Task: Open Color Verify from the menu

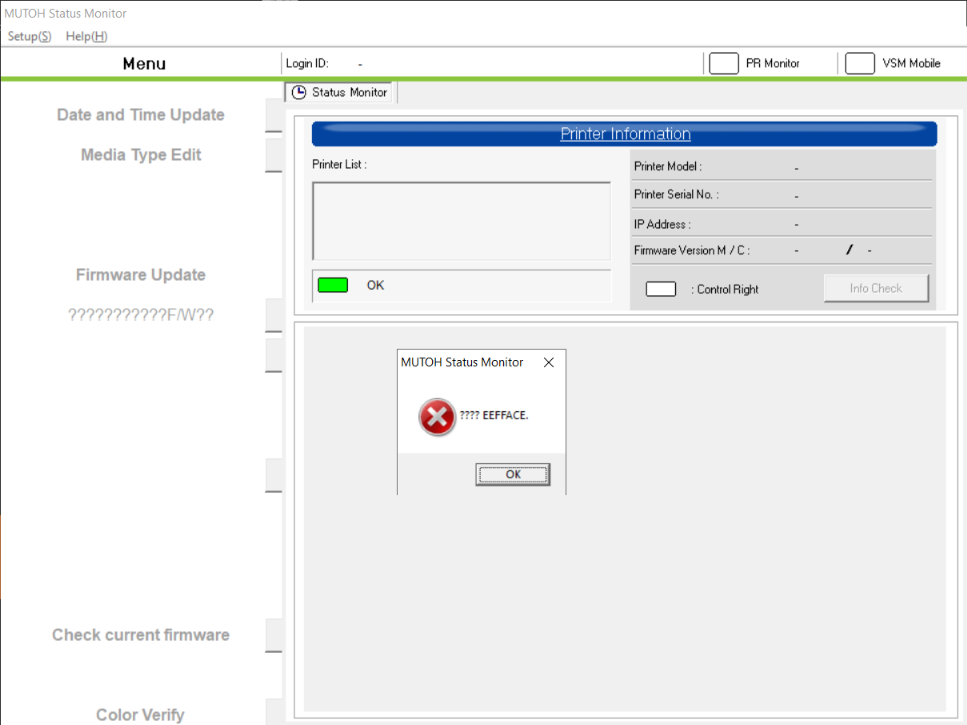Action: tap(141, 715)
